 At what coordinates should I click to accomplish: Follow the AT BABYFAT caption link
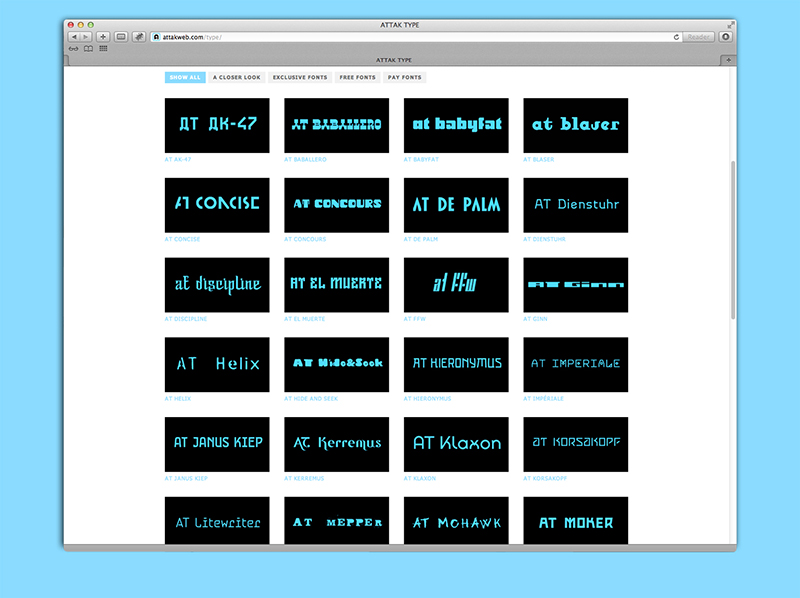[421, 160]
